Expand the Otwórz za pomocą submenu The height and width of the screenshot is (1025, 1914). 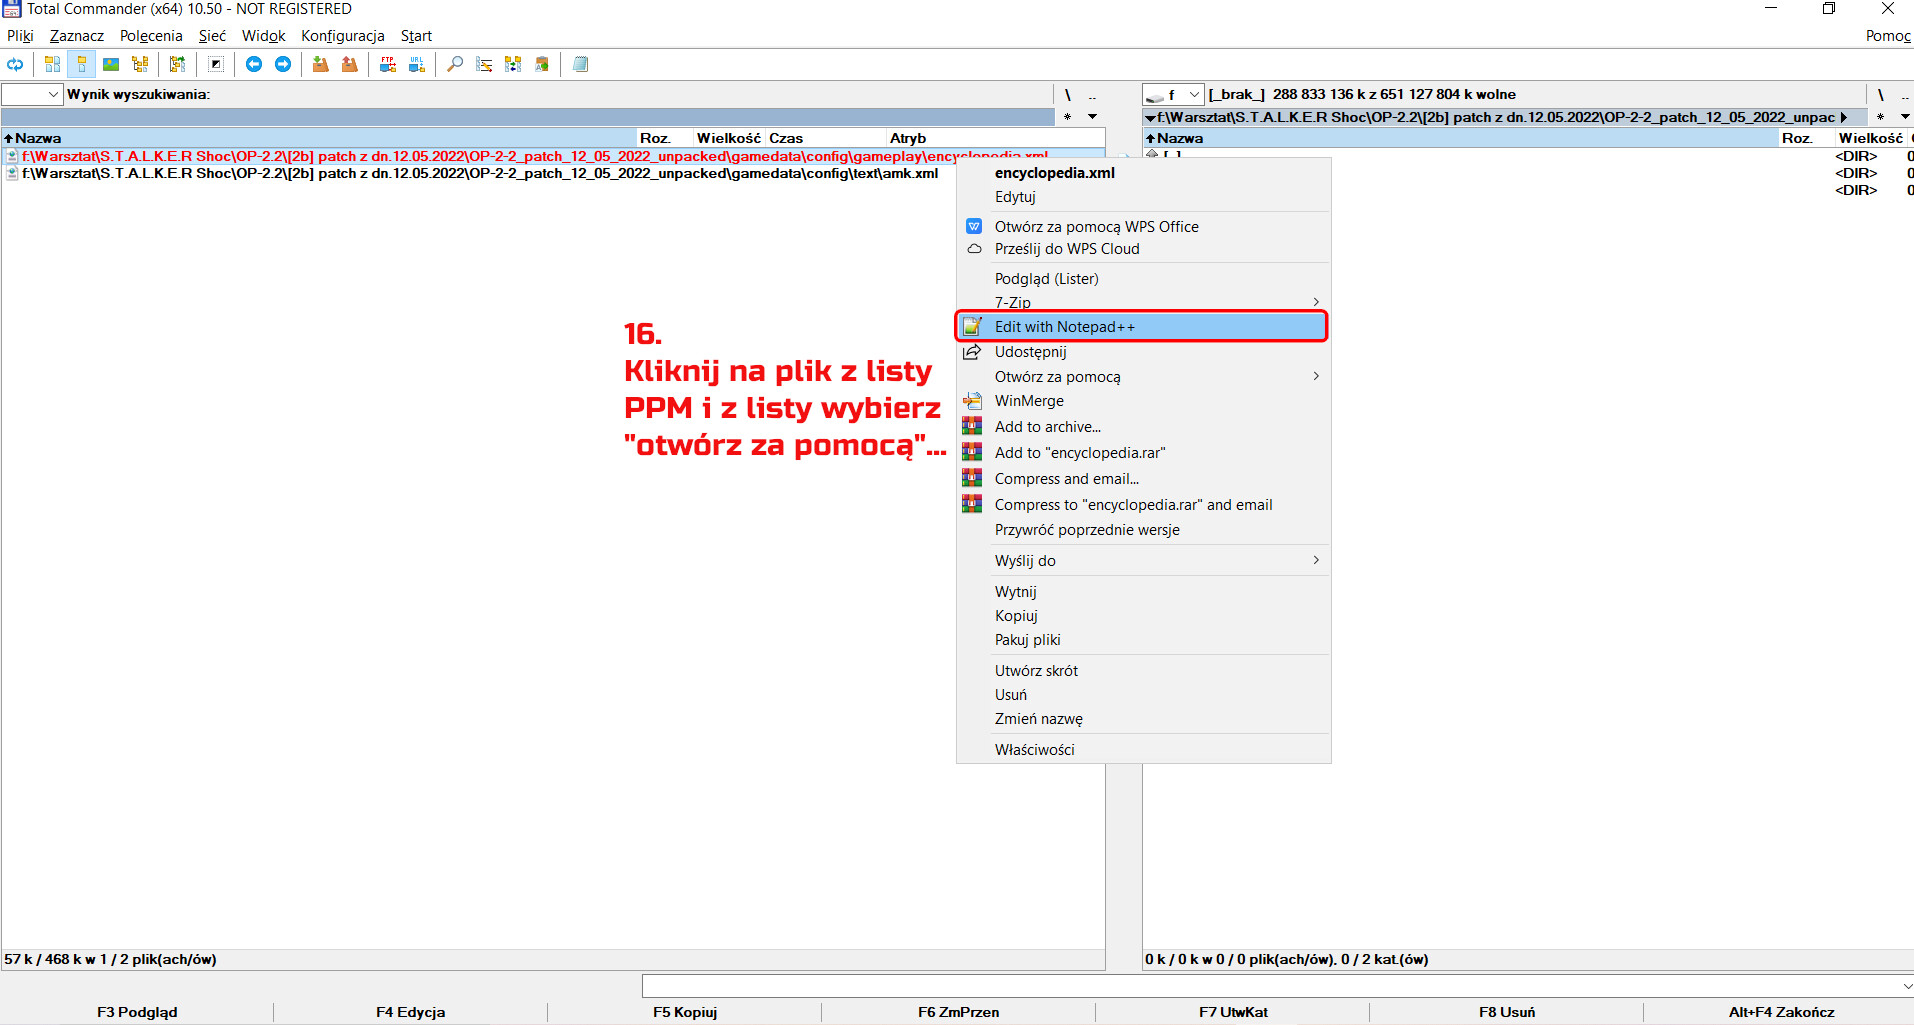pos(1142,377)
